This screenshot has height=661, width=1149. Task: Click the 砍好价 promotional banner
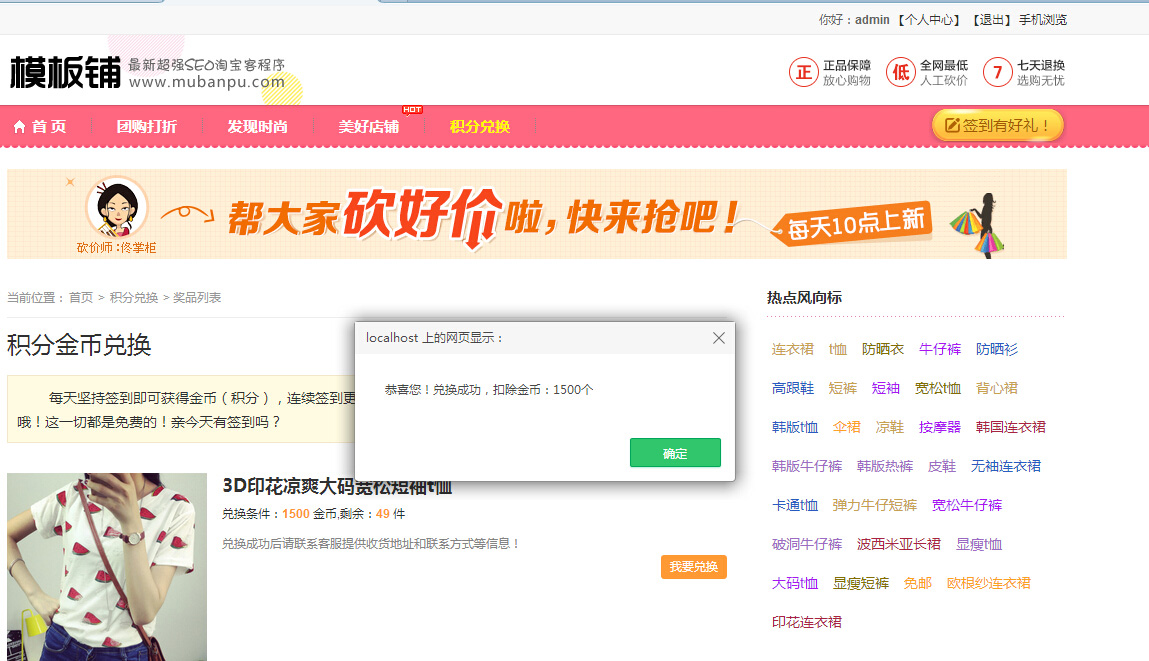[x=536, y=214]
